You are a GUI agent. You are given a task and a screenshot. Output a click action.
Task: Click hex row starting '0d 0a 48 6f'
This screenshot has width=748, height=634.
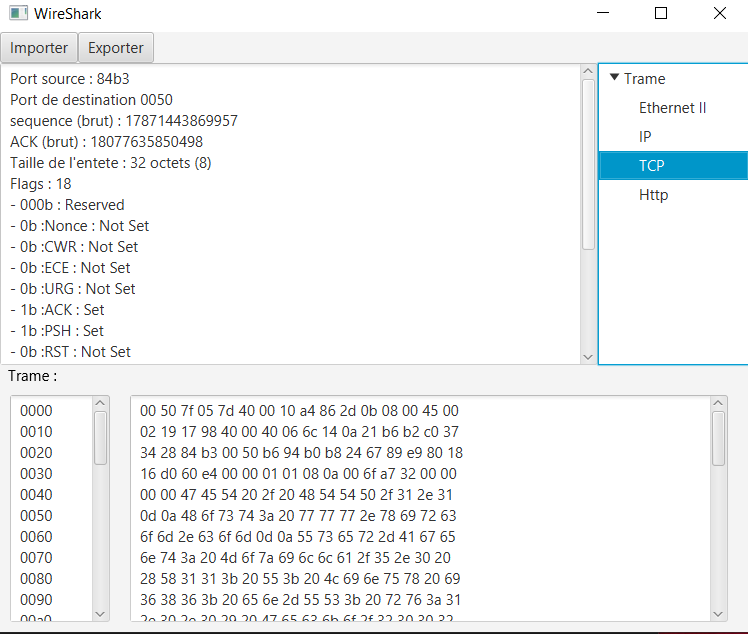(298, 516)
